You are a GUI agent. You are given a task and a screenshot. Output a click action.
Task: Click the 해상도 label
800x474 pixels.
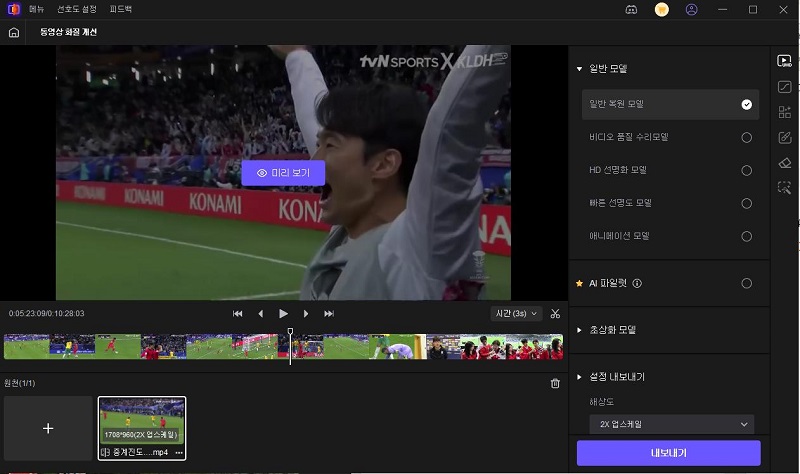click(601, 402)
